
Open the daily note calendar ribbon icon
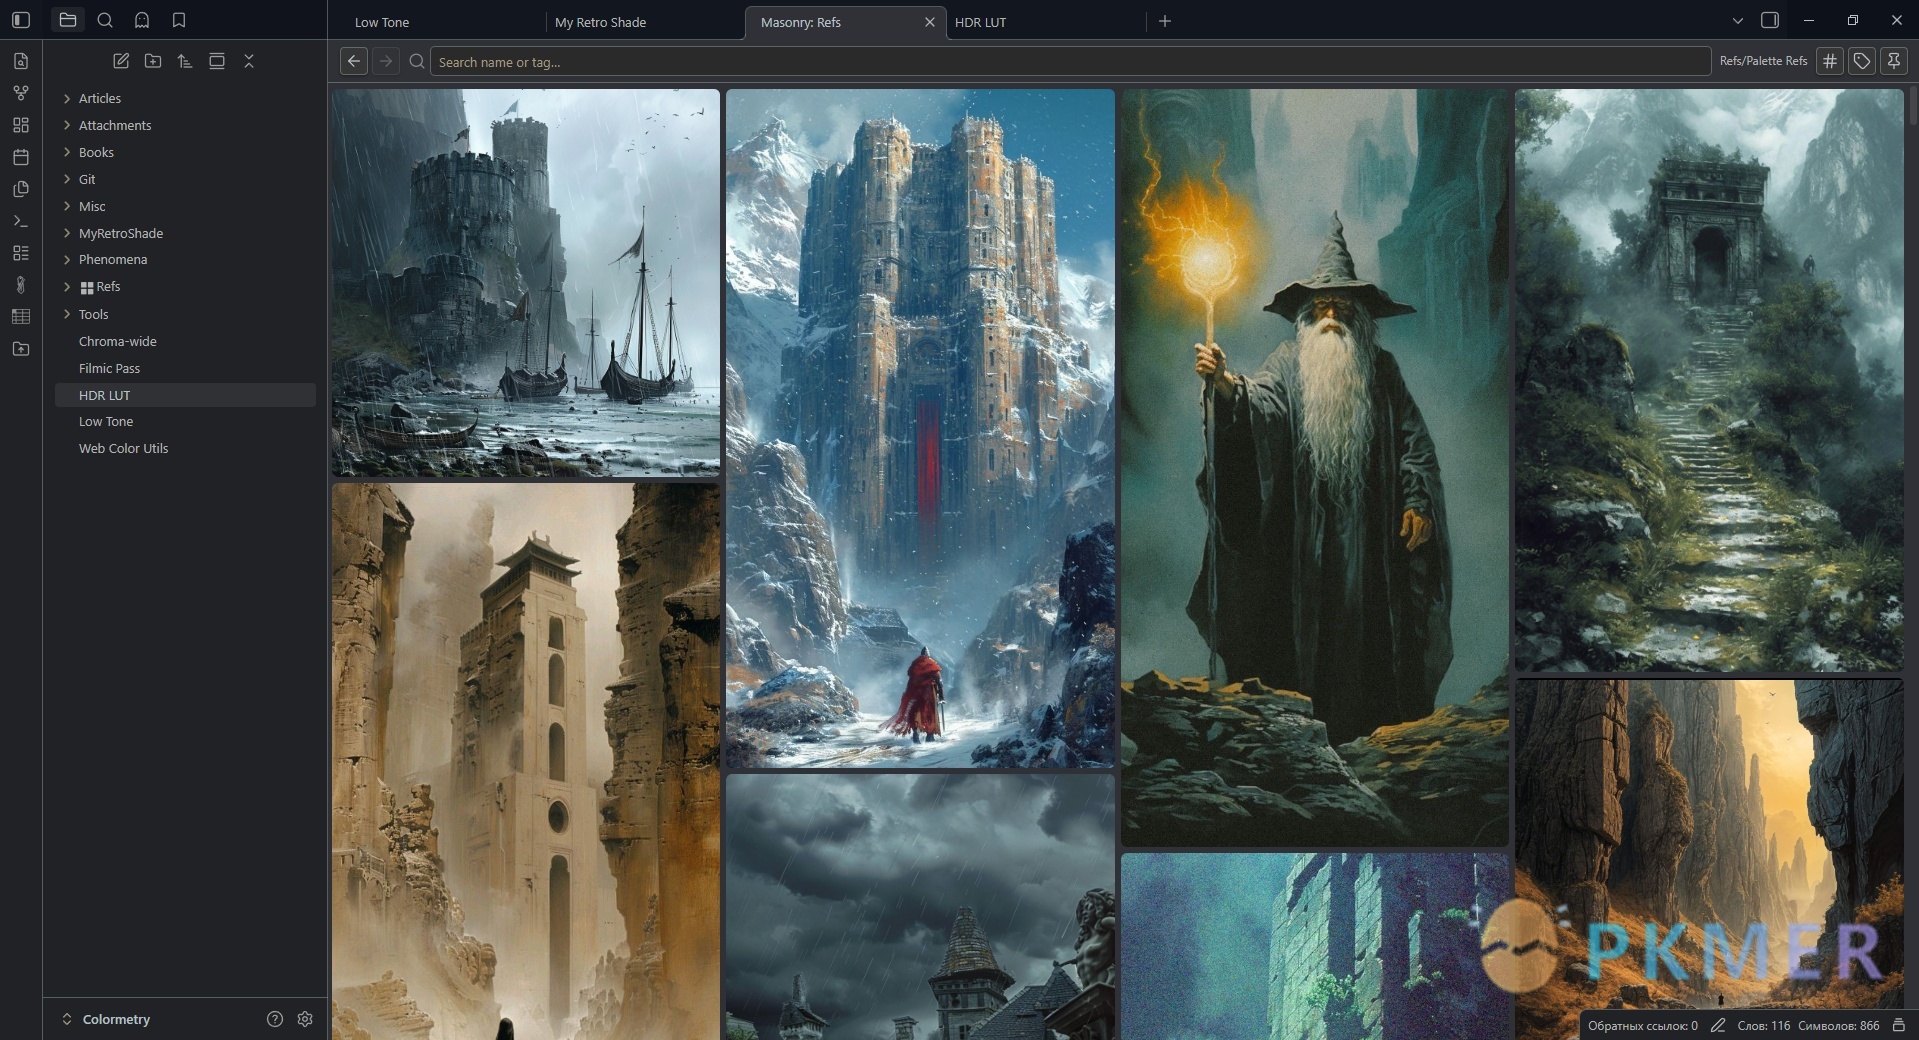[21, 157]
